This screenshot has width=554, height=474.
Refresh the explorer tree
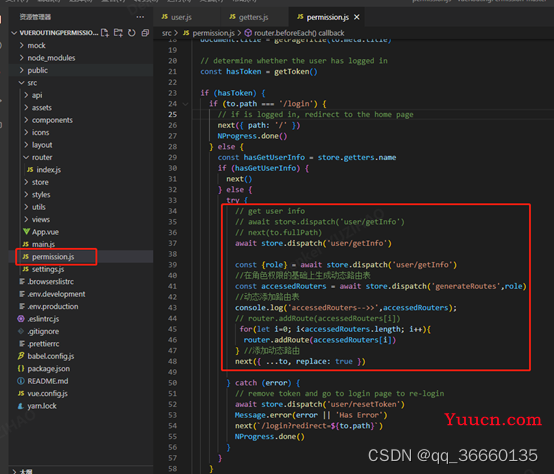pyautogui.click(x=132, y=33)
